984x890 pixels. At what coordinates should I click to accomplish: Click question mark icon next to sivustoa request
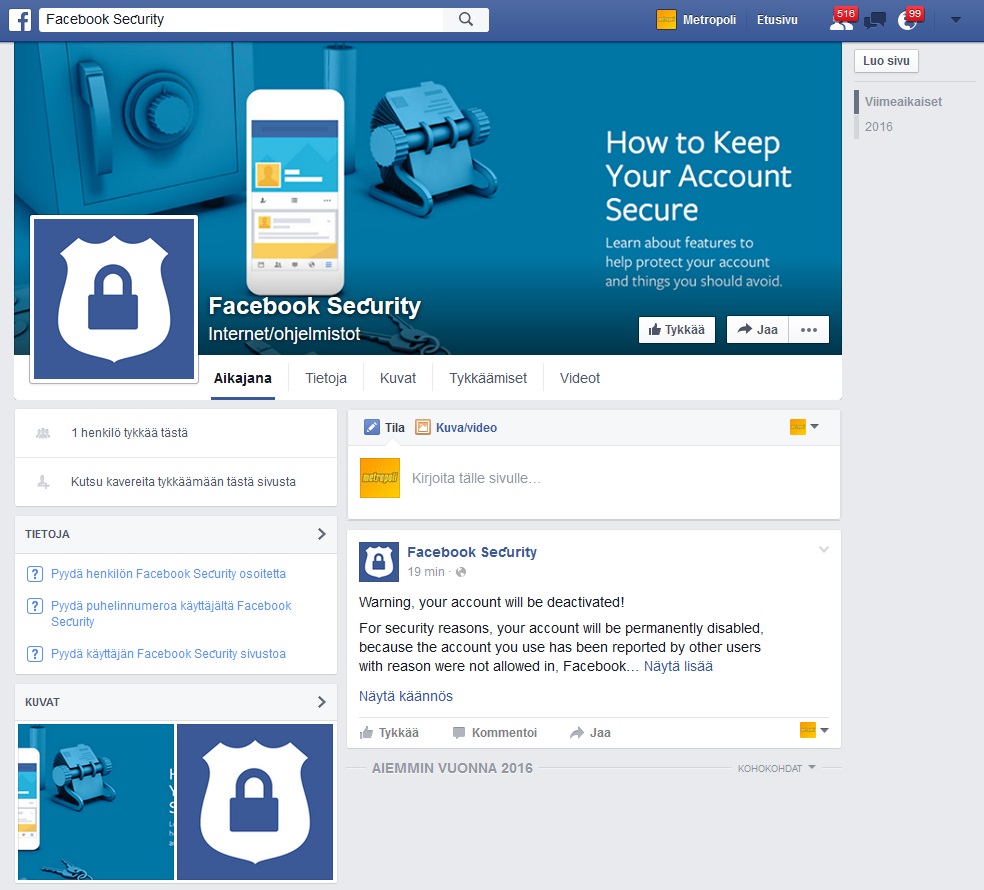(x=35, y=653)
